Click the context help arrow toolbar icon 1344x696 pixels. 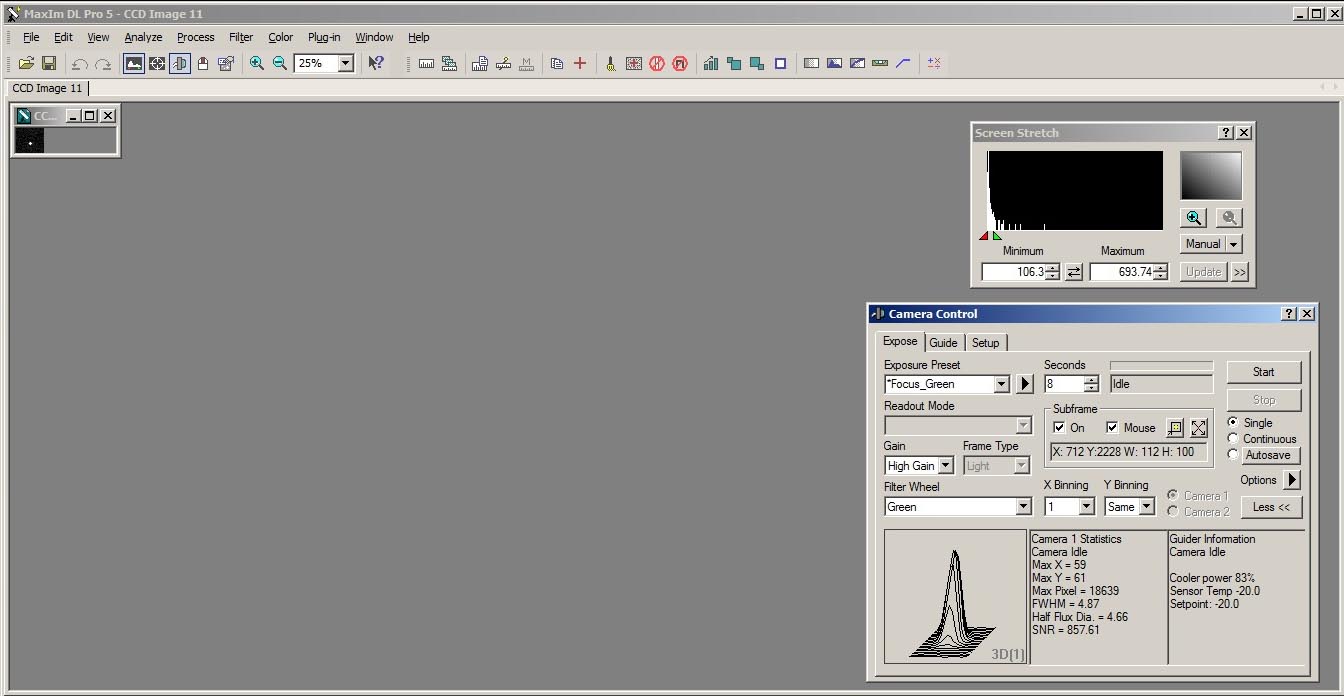click(x=376, y=63)
